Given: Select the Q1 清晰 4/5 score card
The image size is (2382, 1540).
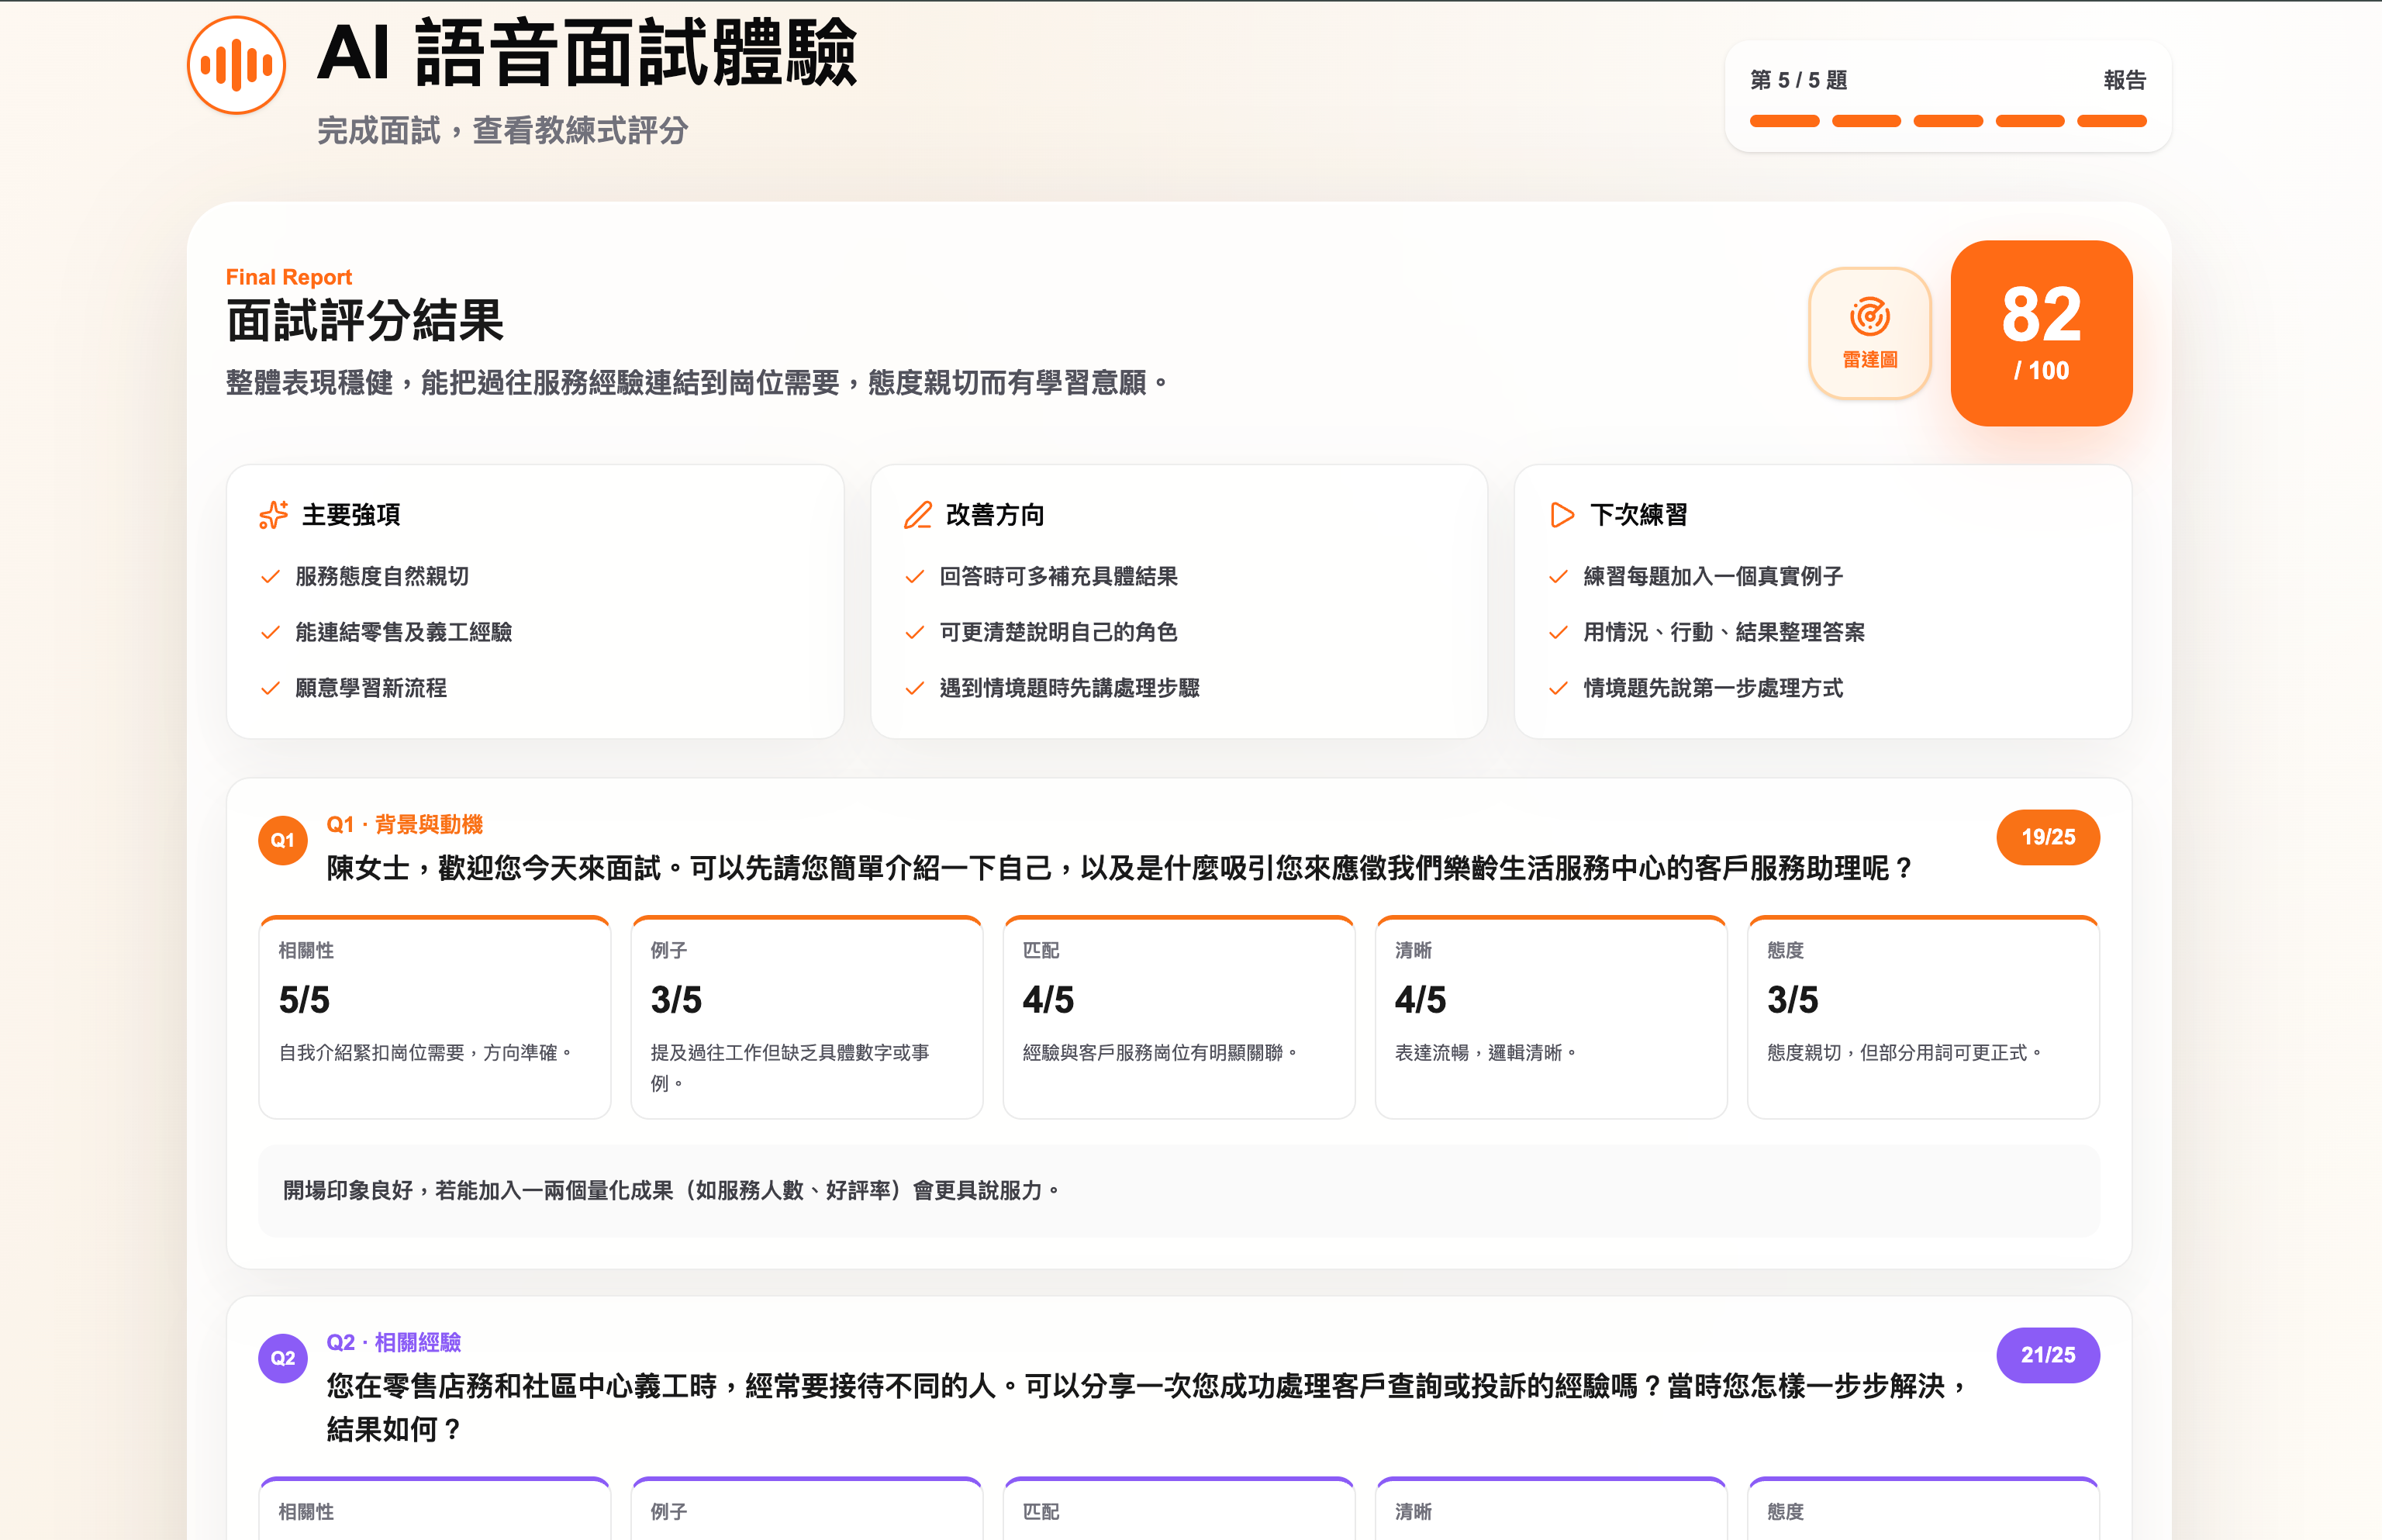Looking at the screenshot, I should (1550, 1017).
